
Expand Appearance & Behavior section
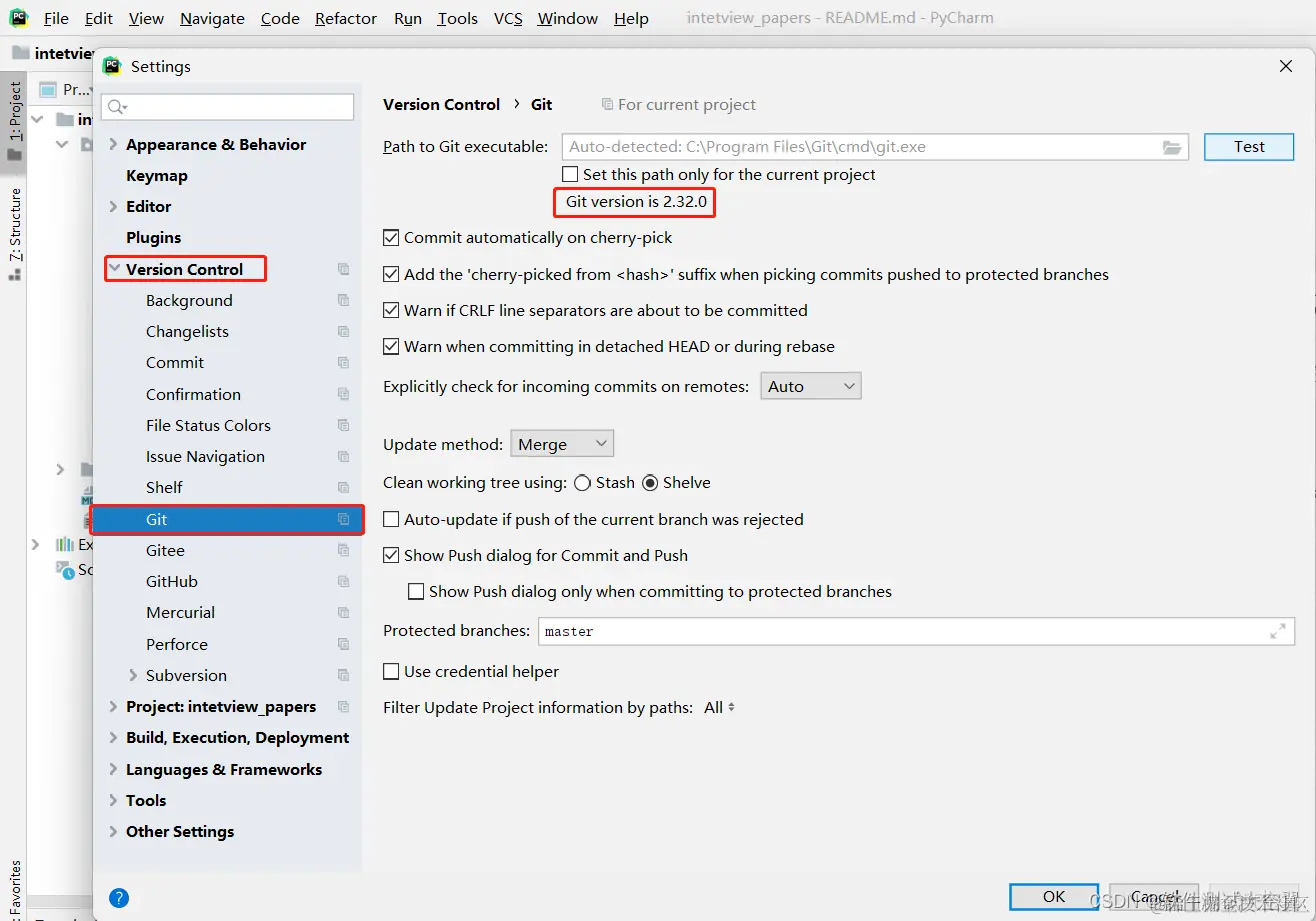click(113, 145)
